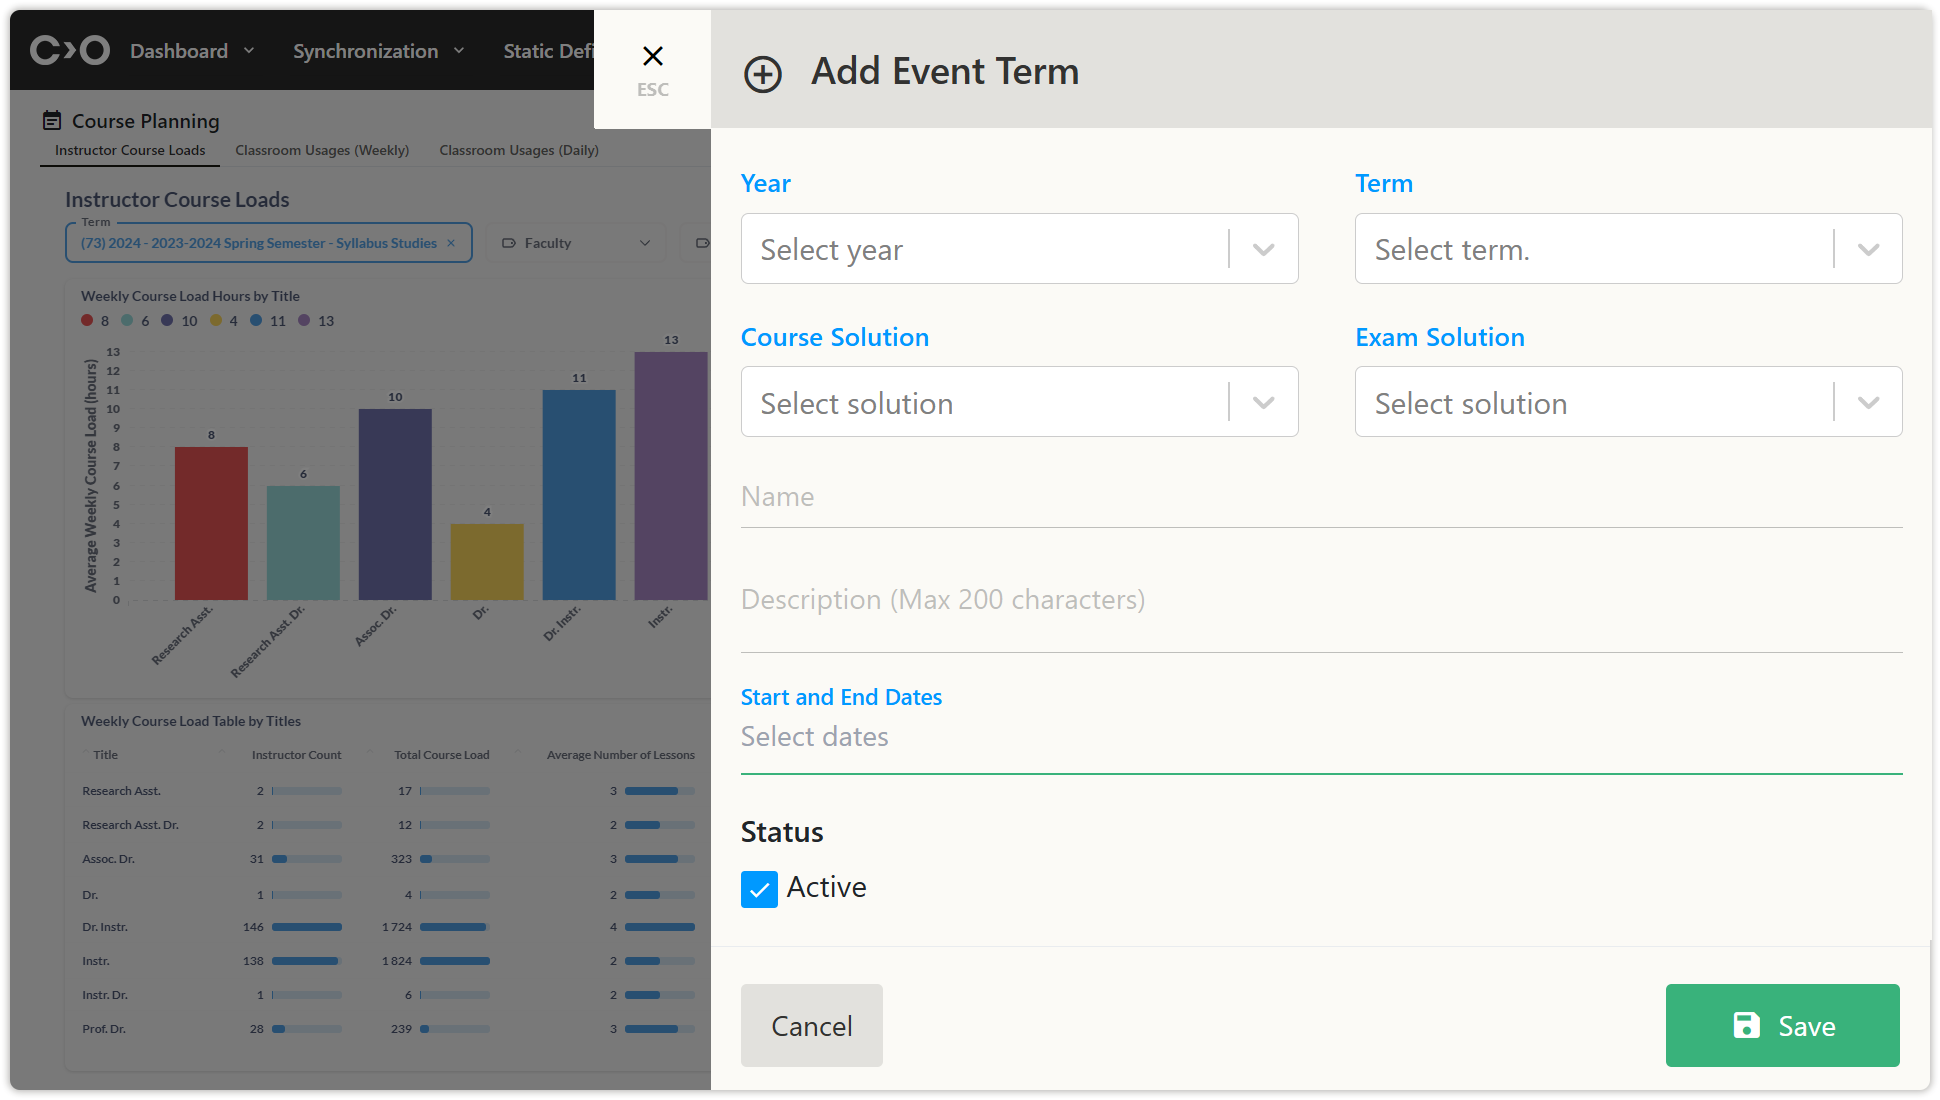Click the Course Planning calendar icon
Screen dimensions: 1940x1100
tap(52, 121)
